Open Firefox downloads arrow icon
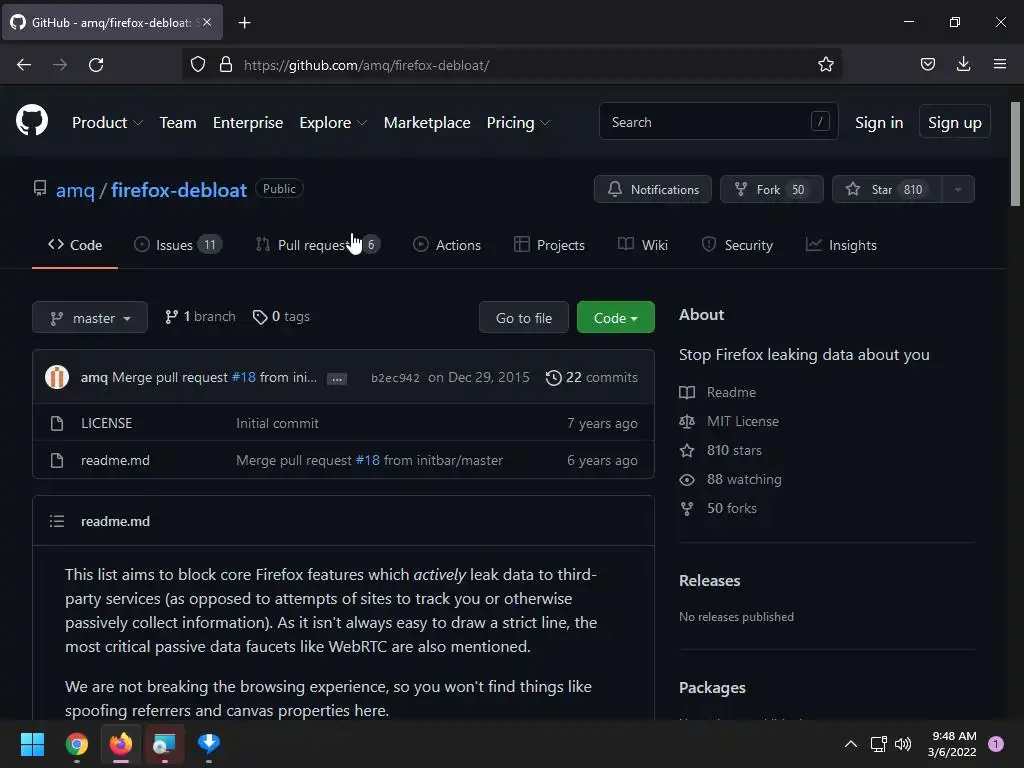This screenshot has height=768, width=1024. coord(963,64)
